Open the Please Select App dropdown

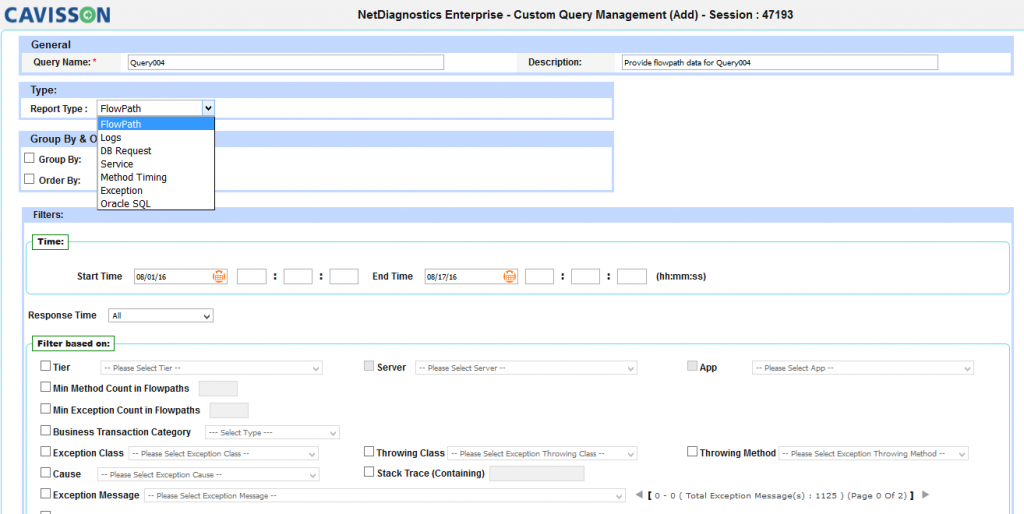tap(863, 368)
